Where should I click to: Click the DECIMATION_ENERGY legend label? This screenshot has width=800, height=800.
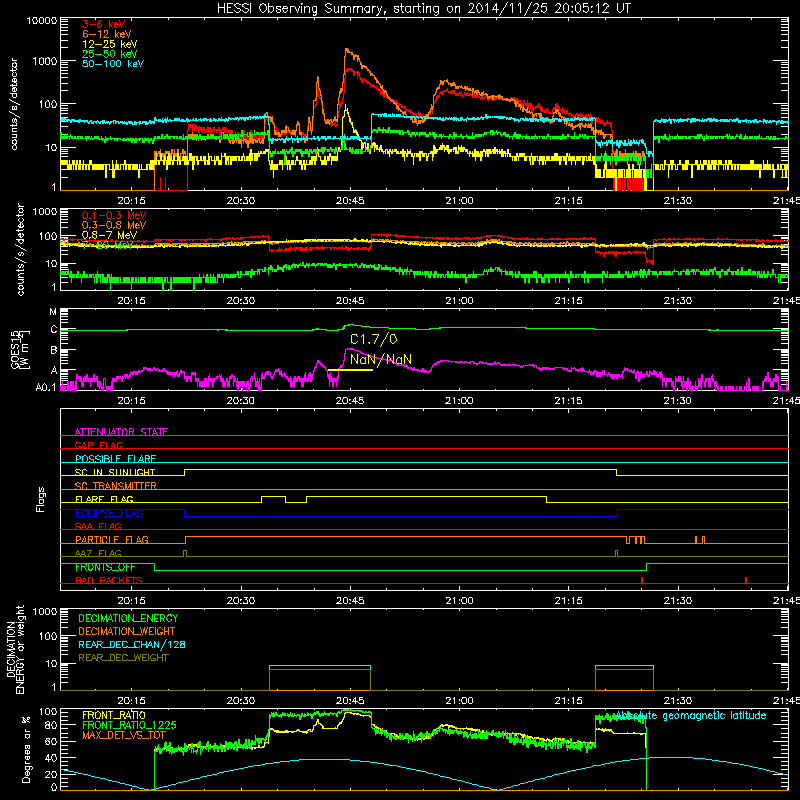128,618
